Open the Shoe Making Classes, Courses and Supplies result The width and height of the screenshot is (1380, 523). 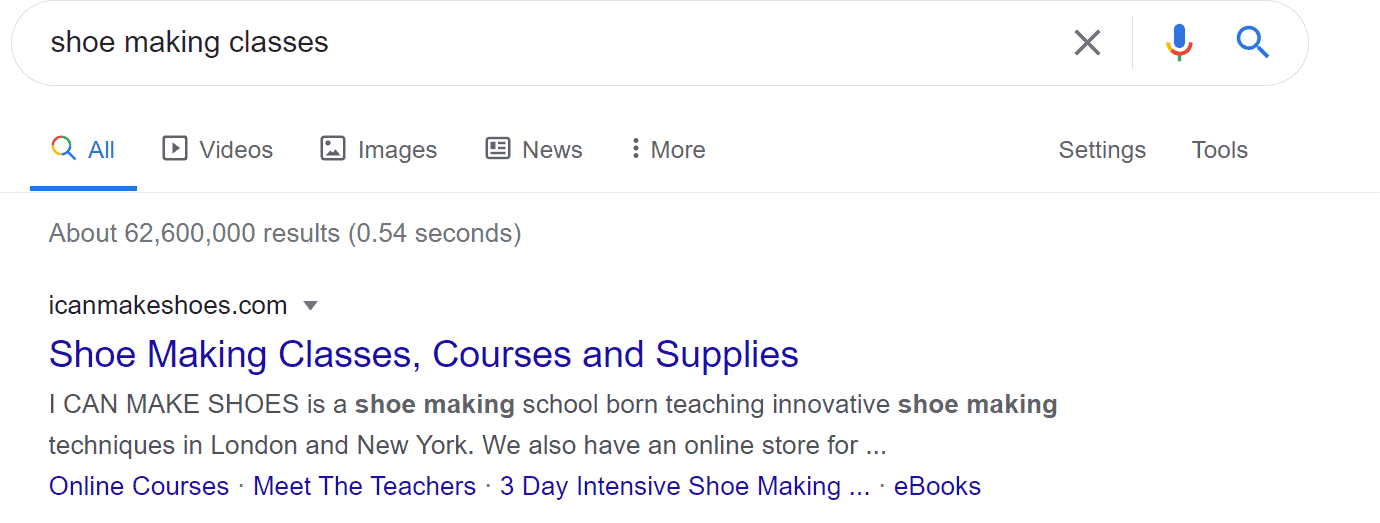[423, 354]
